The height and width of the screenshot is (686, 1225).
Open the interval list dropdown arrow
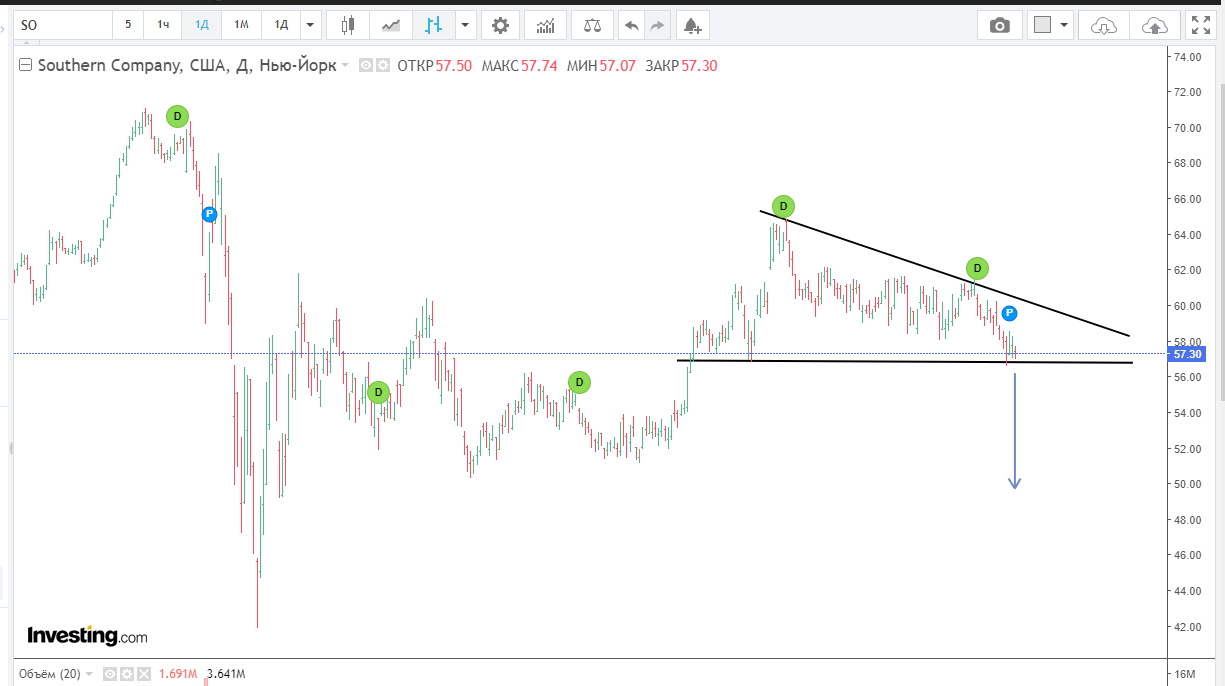[310, 24]
